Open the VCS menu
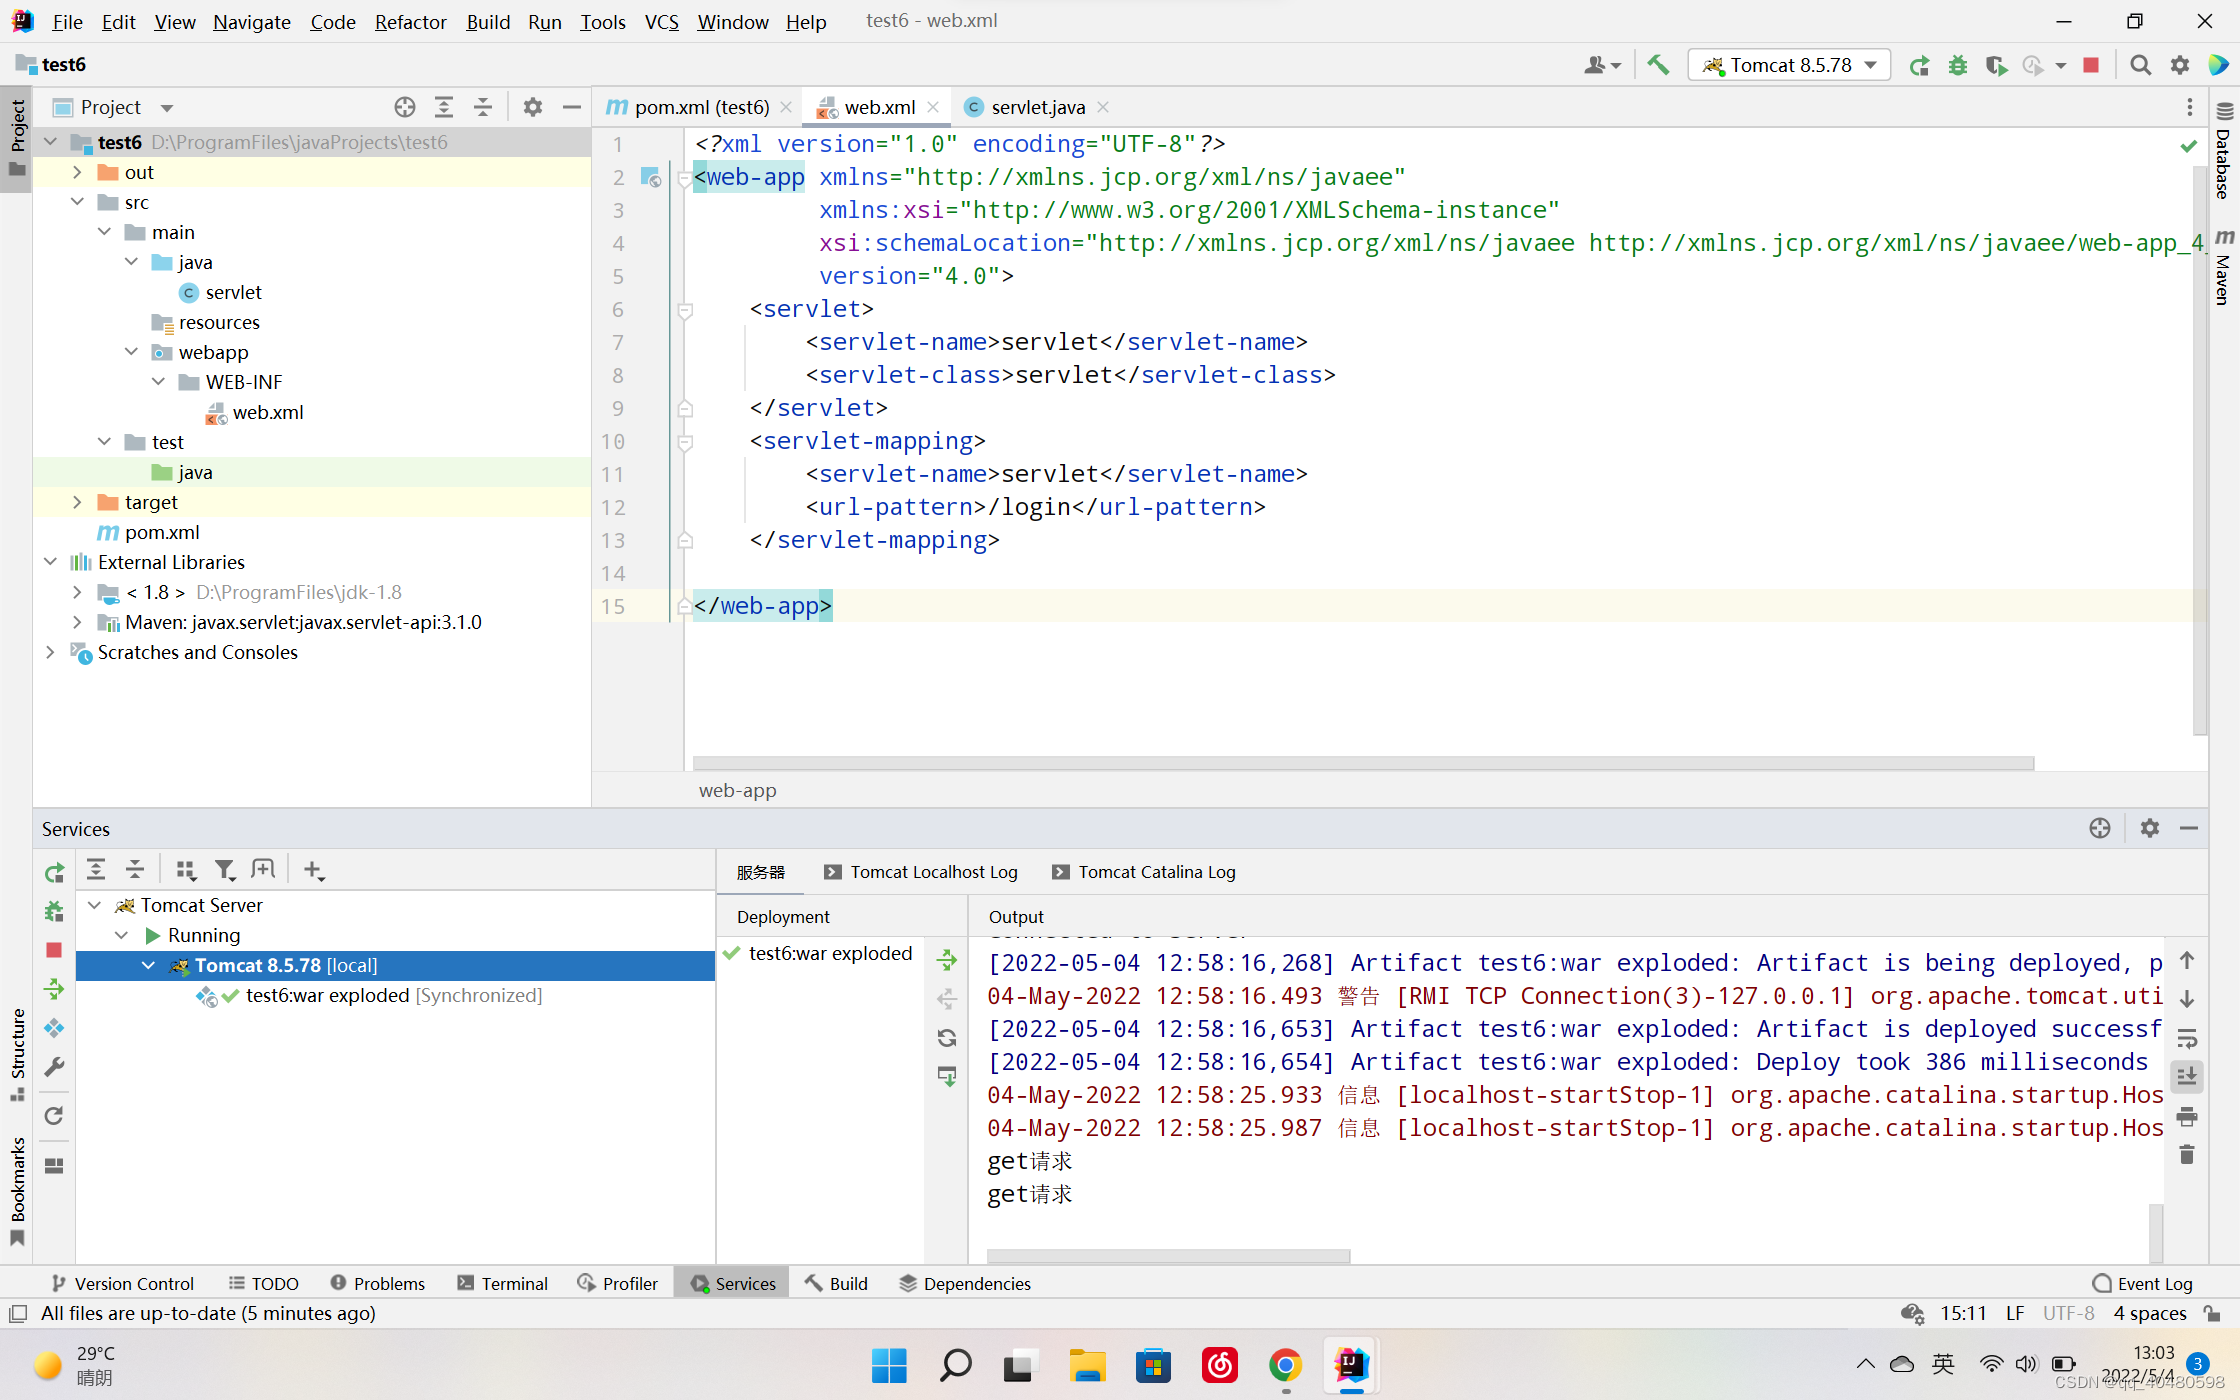 point(661,21)
